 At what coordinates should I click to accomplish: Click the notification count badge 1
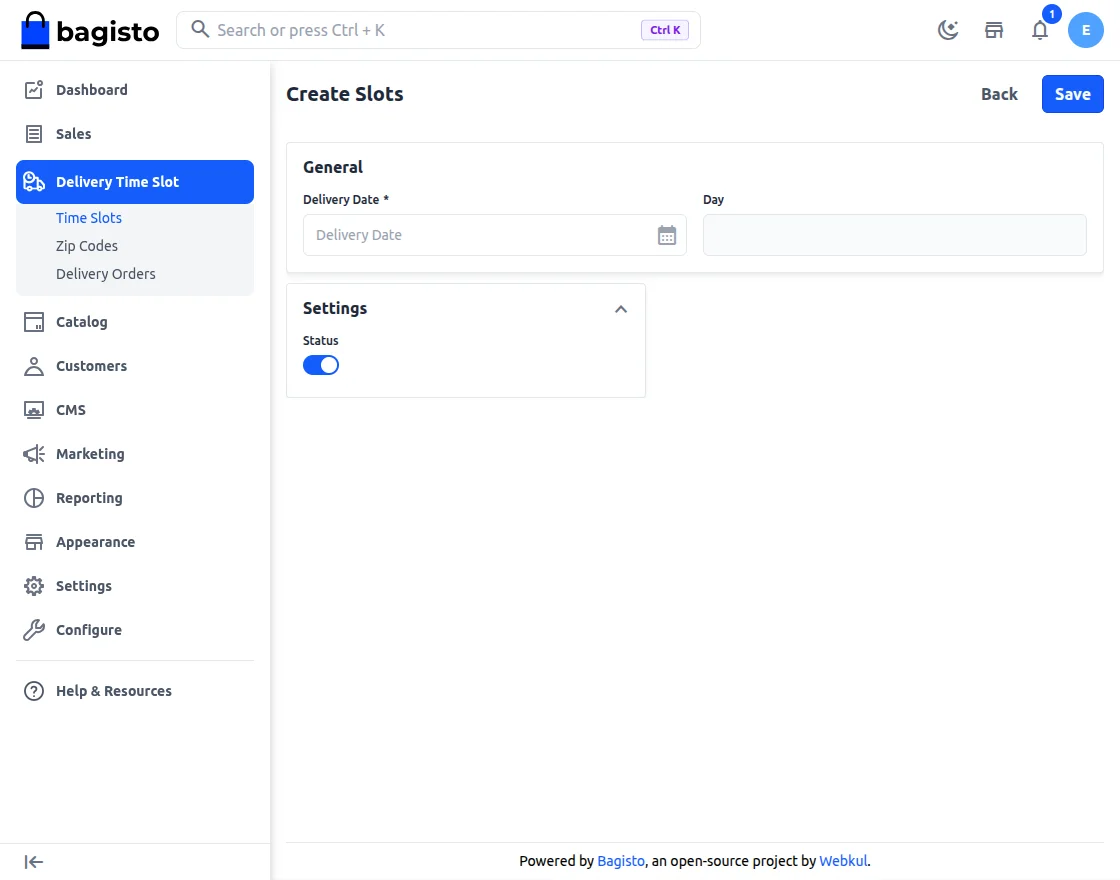point(1051,14)
